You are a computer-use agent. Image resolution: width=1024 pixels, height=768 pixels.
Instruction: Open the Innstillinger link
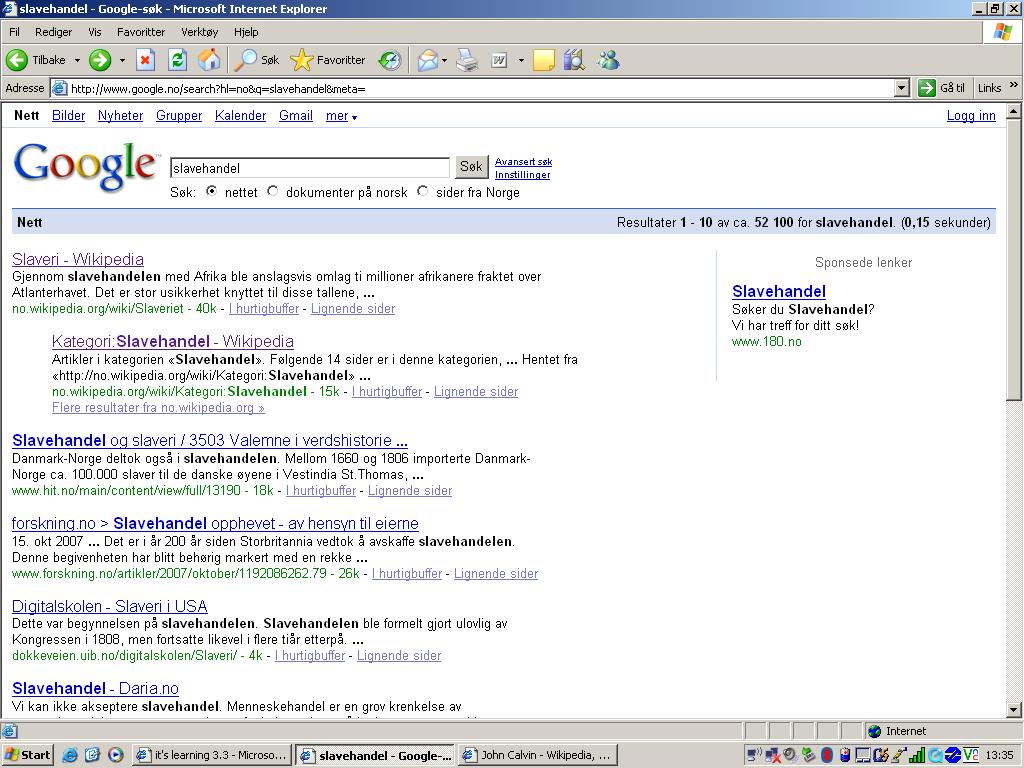pos(522,175)
